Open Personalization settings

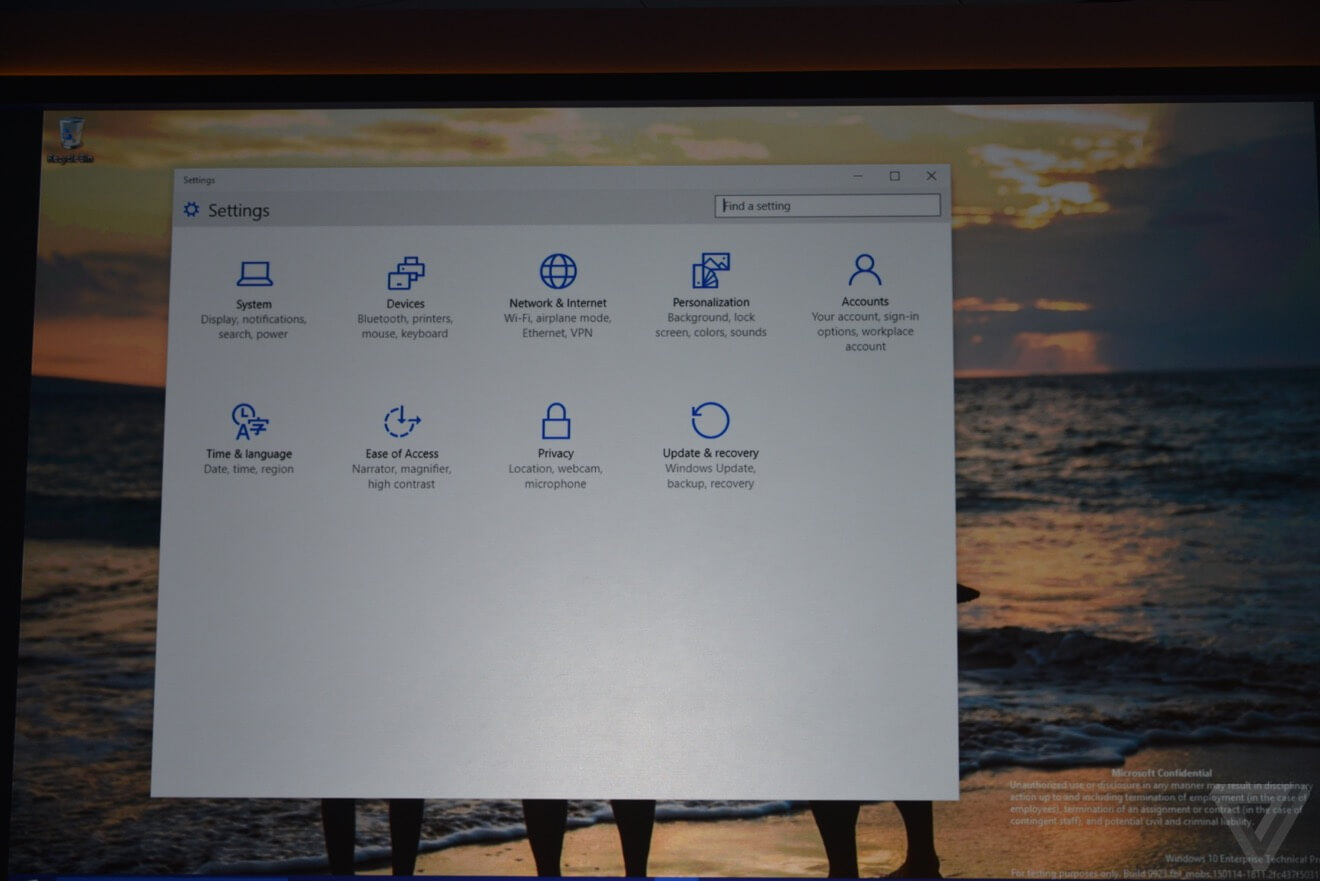coord(710,285)
